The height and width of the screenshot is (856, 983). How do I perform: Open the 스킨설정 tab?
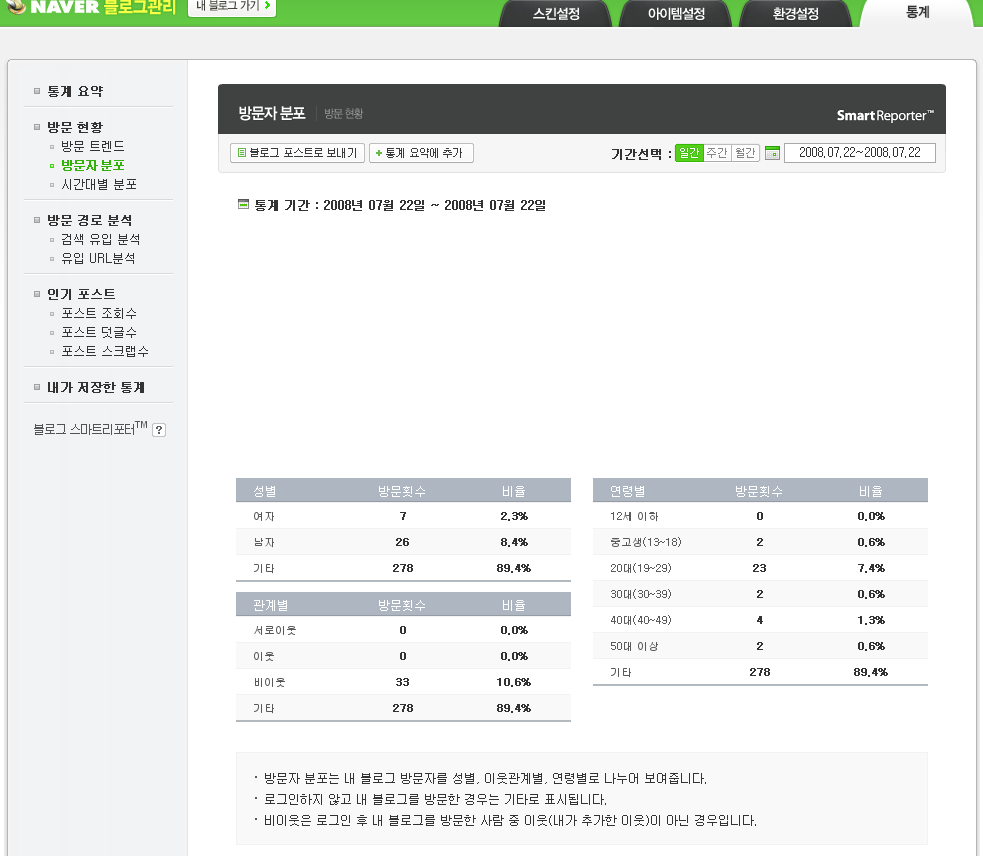(556, 13)
